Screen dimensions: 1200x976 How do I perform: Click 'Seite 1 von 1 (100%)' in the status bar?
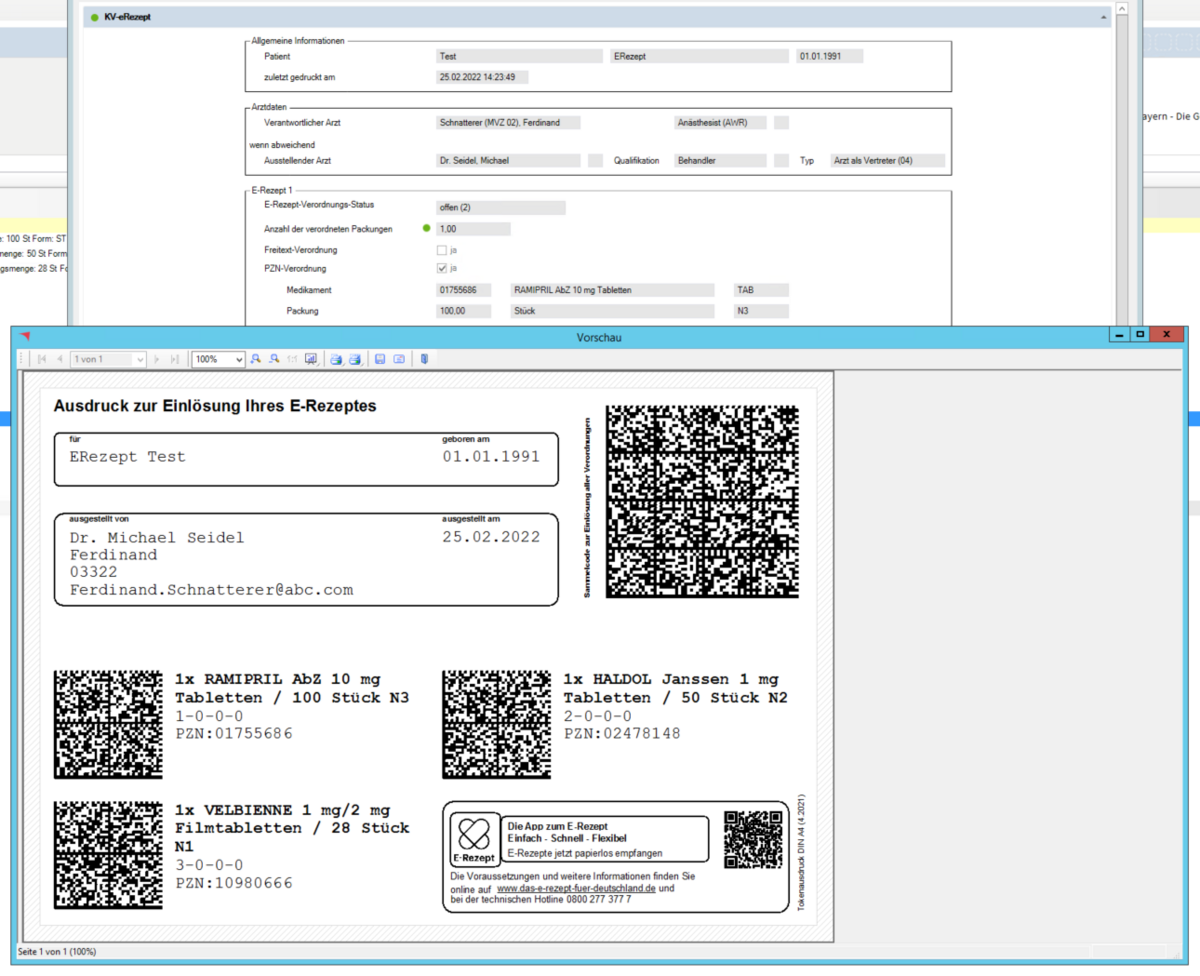[x=57, y=951]
